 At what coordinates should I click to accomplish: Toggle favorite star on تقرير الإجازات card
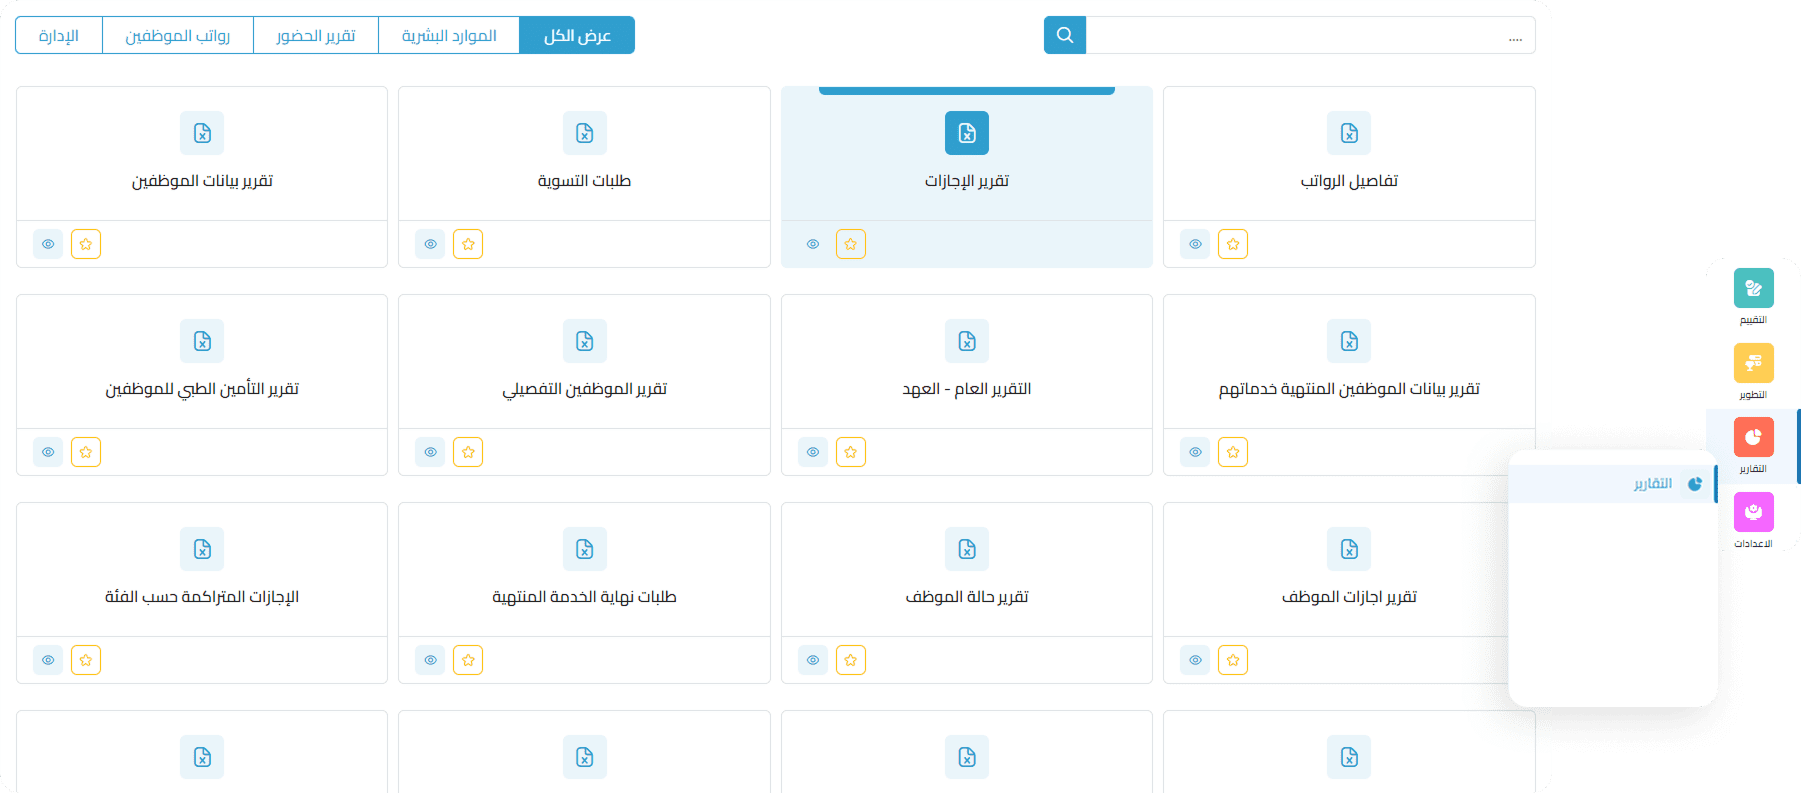[x=850, y=244]
